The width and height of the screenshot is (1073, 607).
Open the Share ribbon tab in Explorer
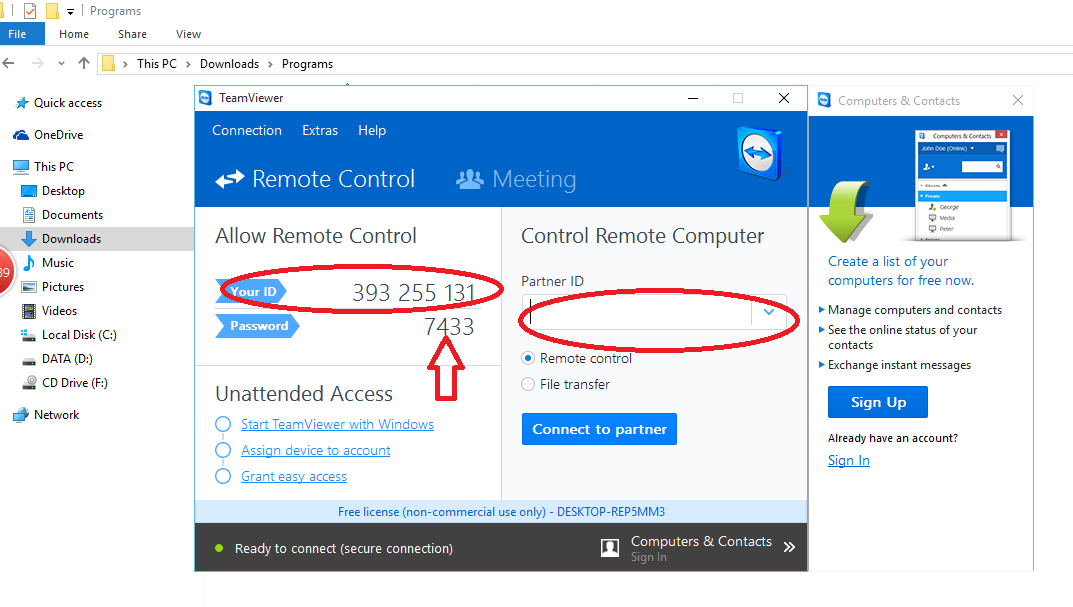point(132,34)
